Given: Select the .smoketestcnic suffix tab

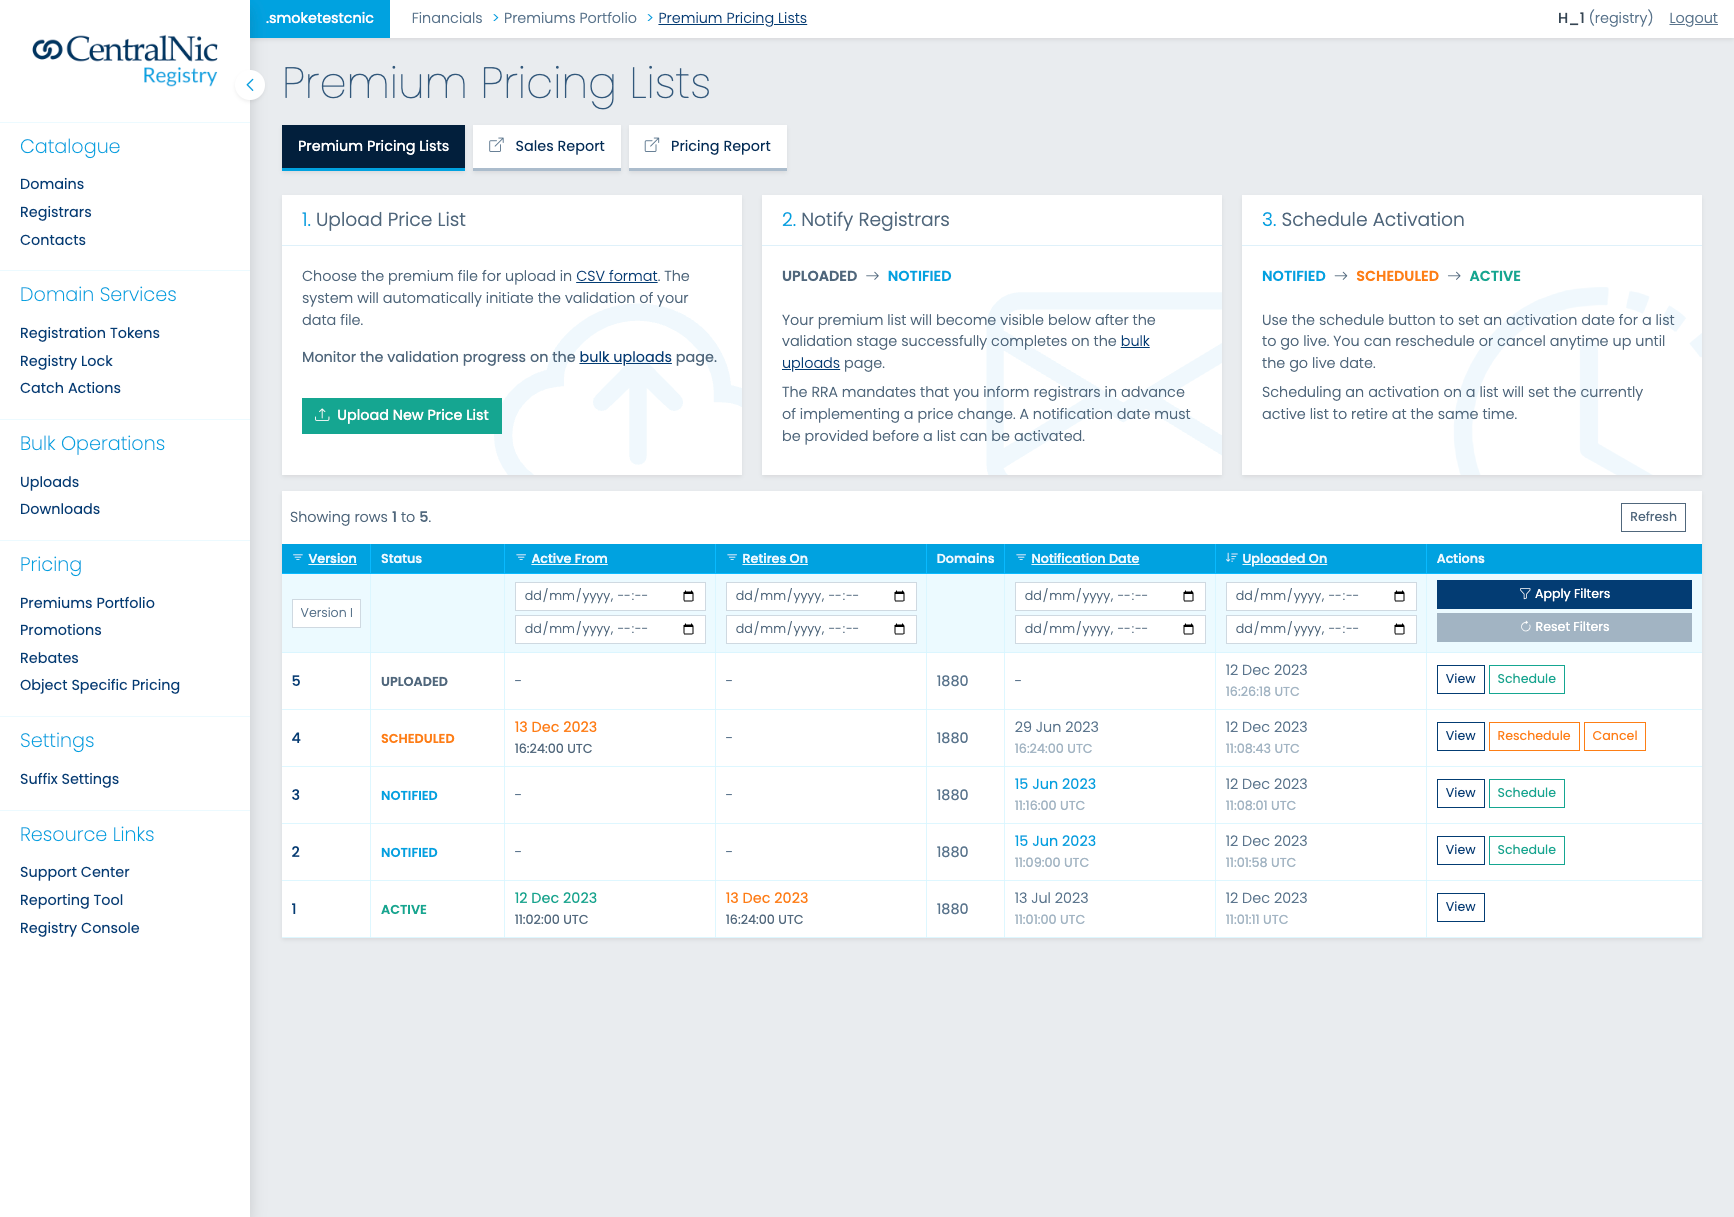Looking at the screenshot, I should [x=320, y=18].
